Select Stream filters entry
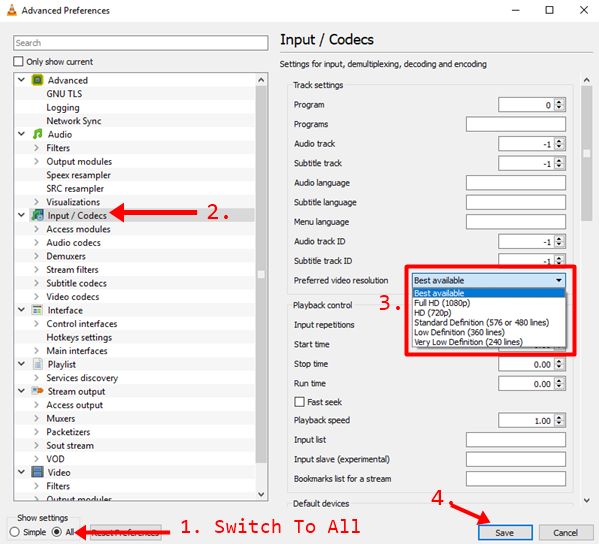599x544 pixels. pyautogui.click(x=72, y=269)
